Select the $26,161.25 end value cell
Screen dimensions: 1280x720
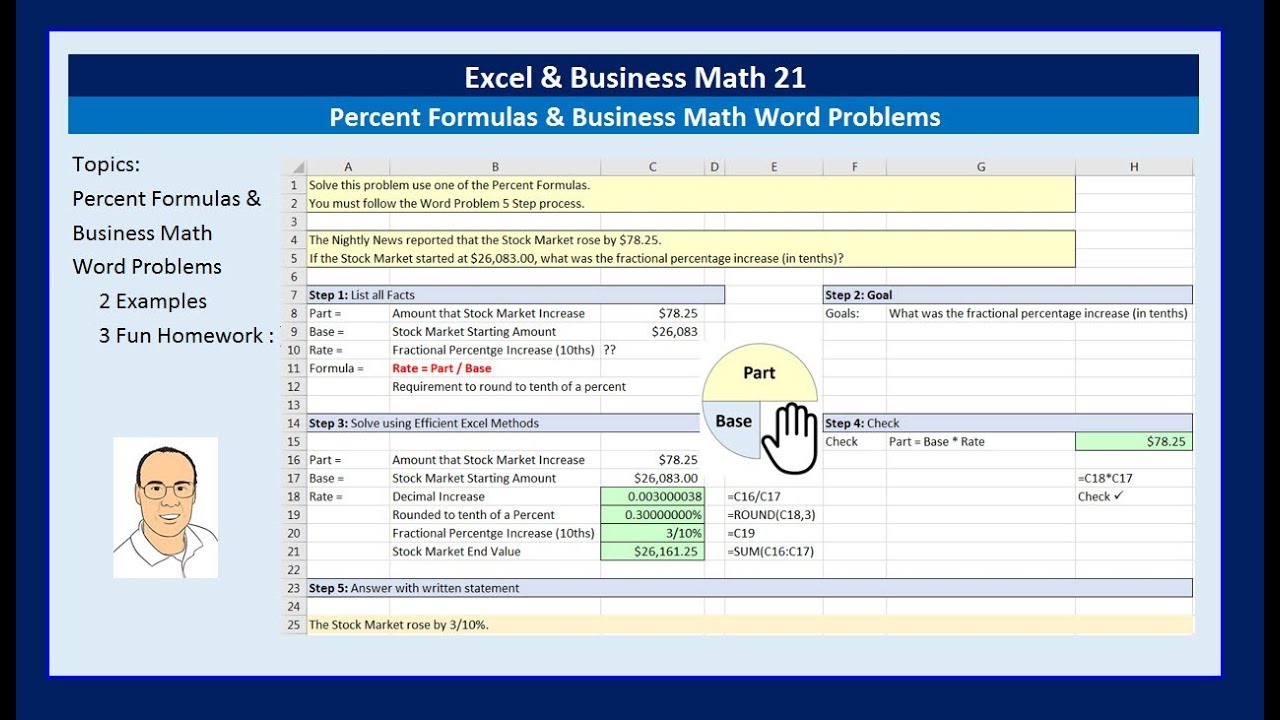click(653, 551)
